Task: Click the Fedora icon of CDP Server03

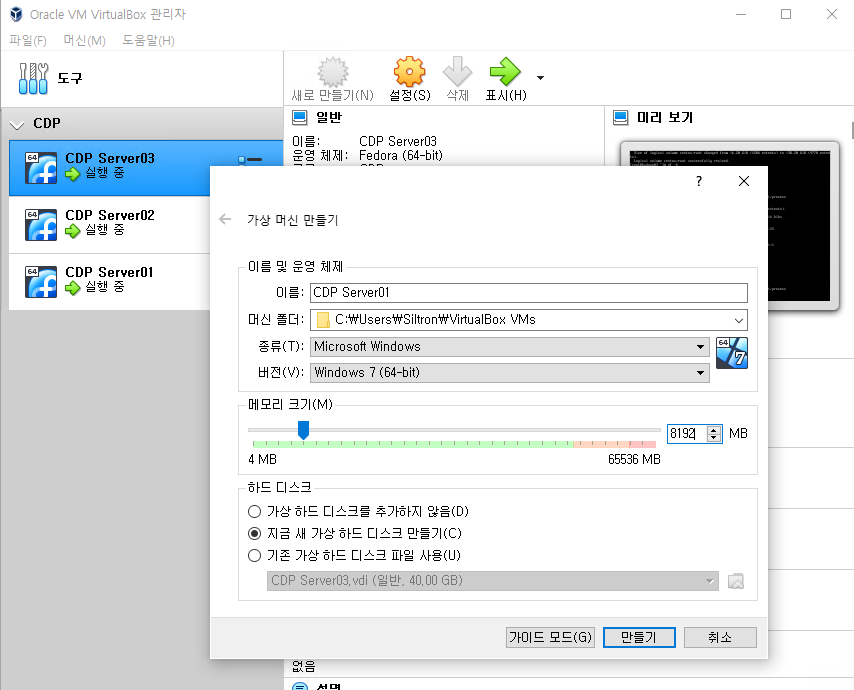Action: coord(41,168)
